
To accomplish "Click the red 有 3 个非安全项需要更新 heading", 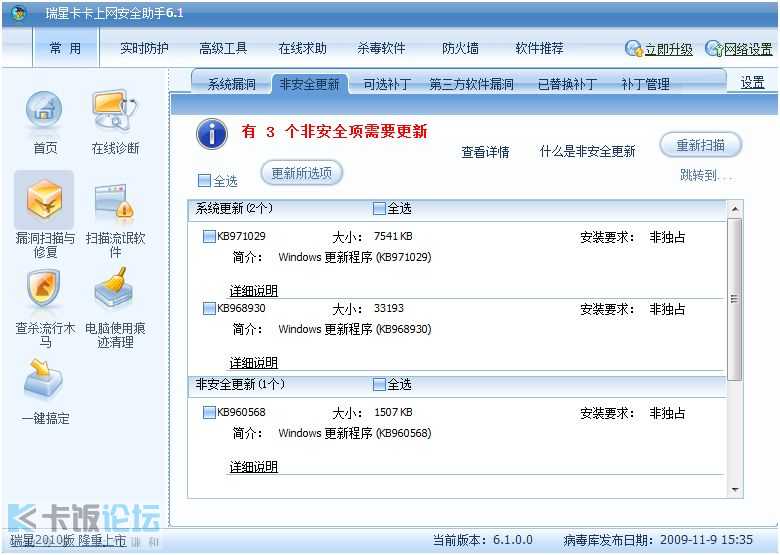I will coord(335,132).
